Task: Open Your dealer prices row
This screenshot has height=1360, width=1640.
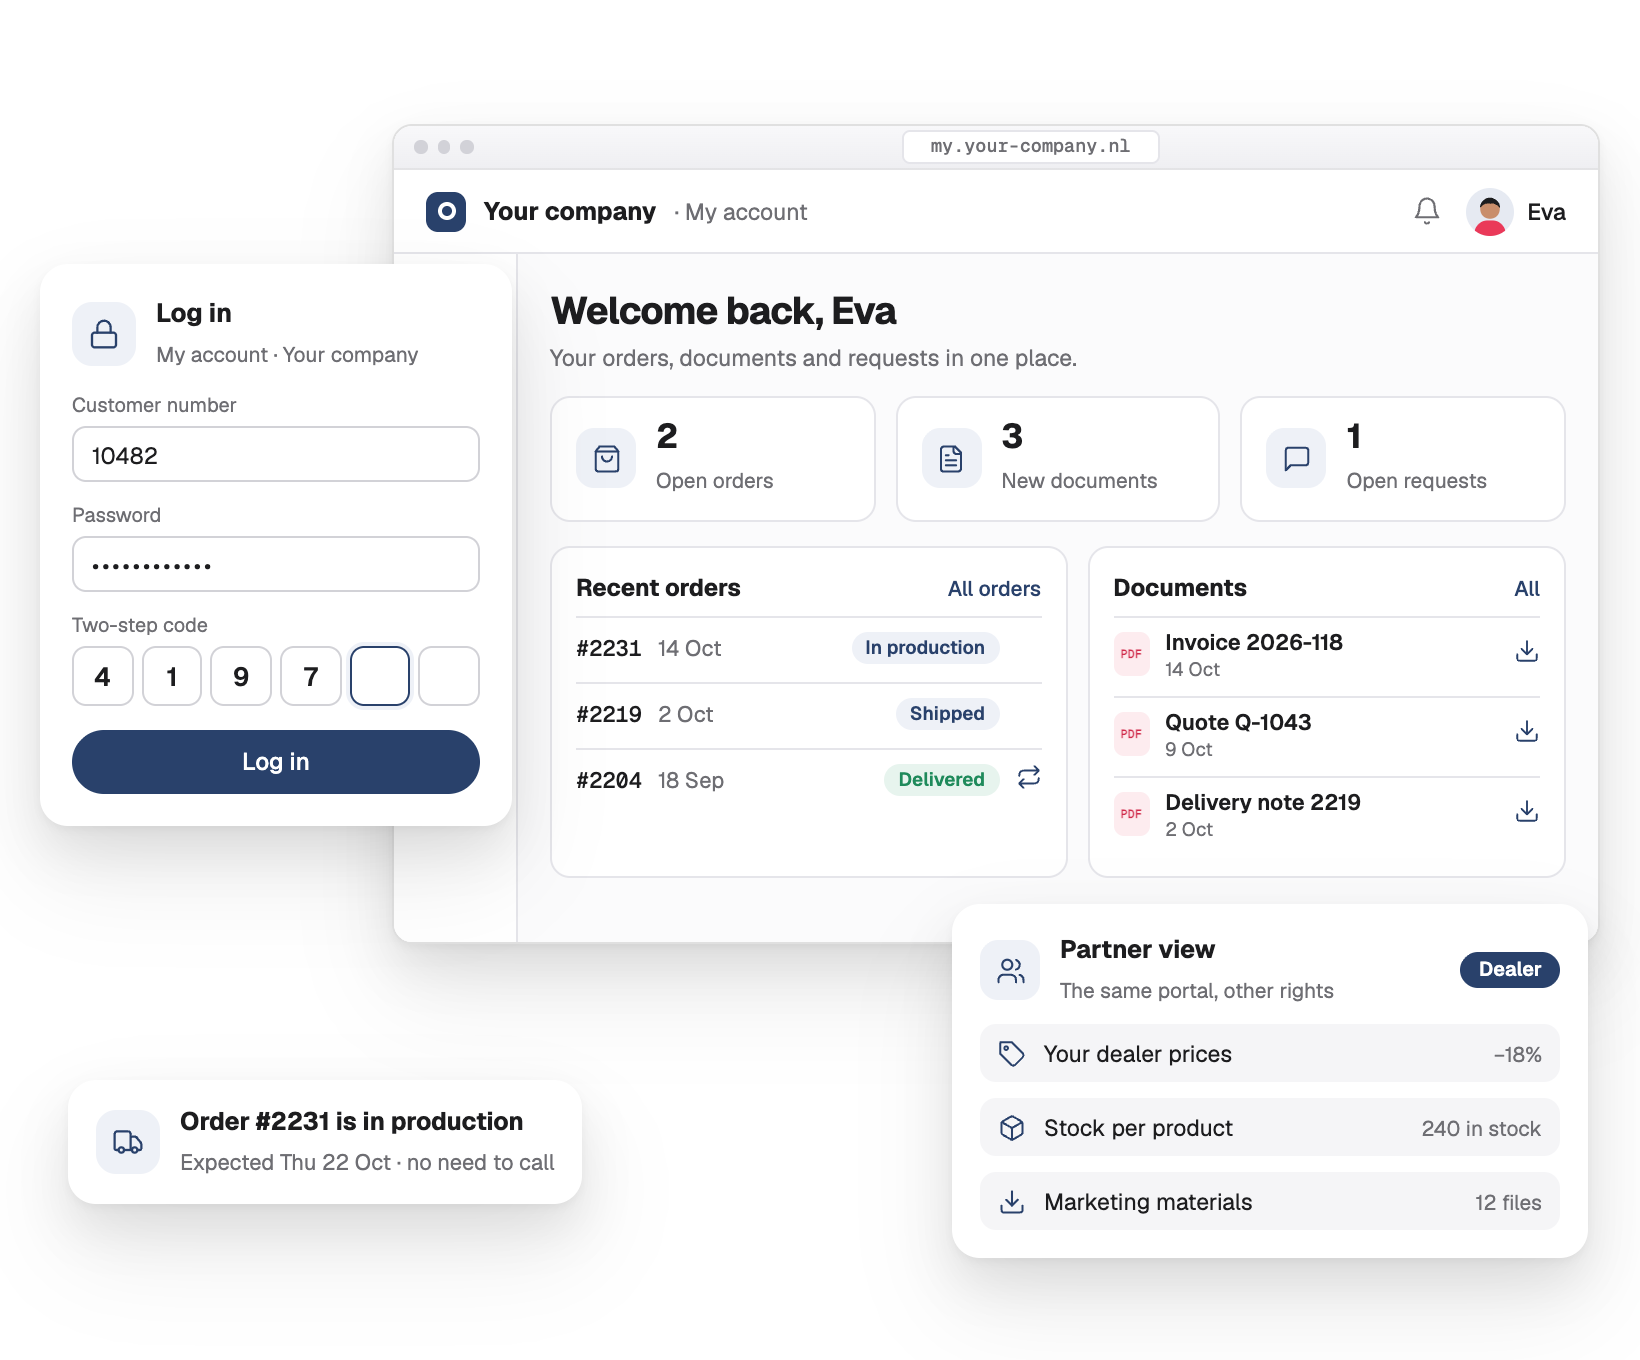Action: click(1270, 1054)
